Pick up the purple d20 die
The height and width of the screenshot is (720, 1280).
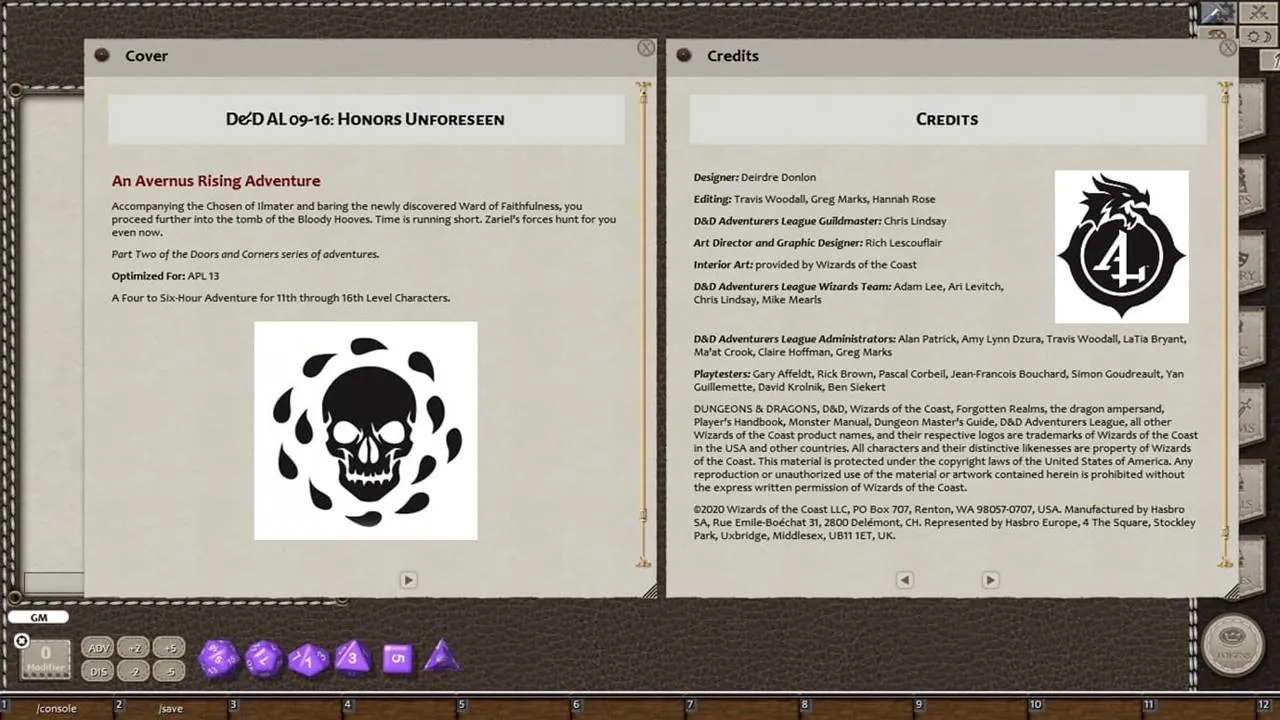point(218,659)
